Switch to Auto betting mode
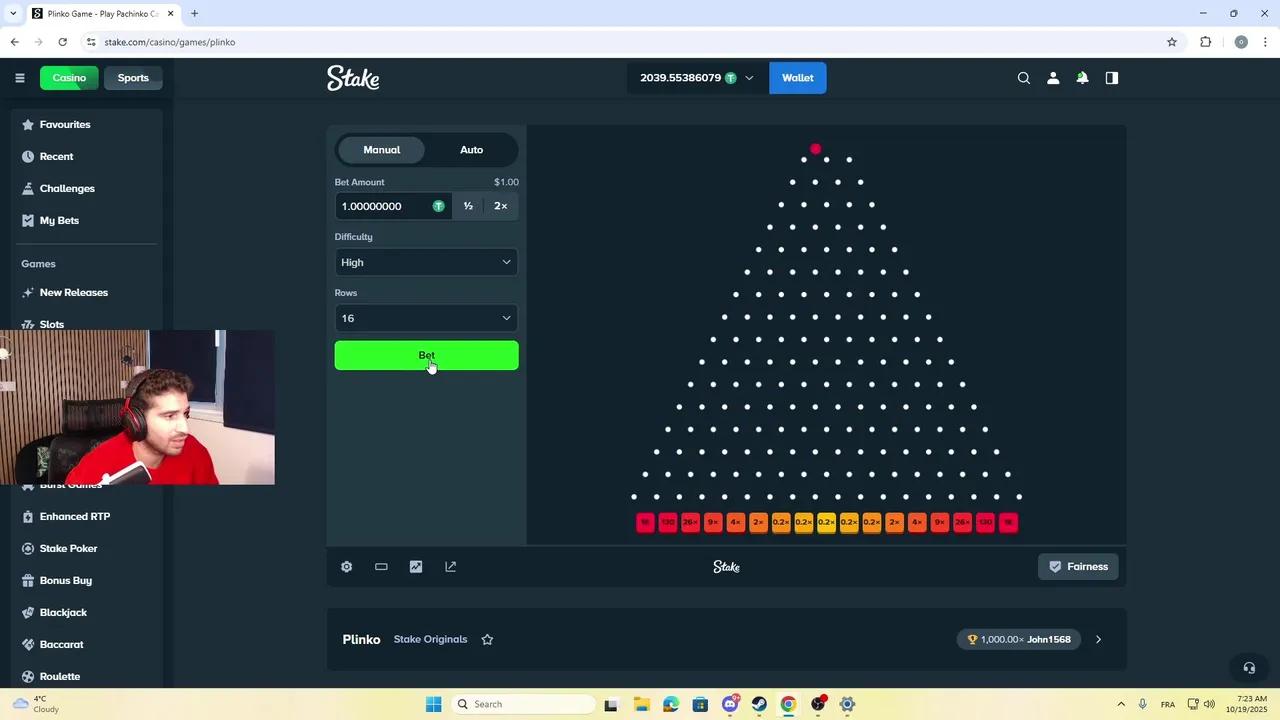1280x720 pixels. pyautogui.click(x=471, y=150)
